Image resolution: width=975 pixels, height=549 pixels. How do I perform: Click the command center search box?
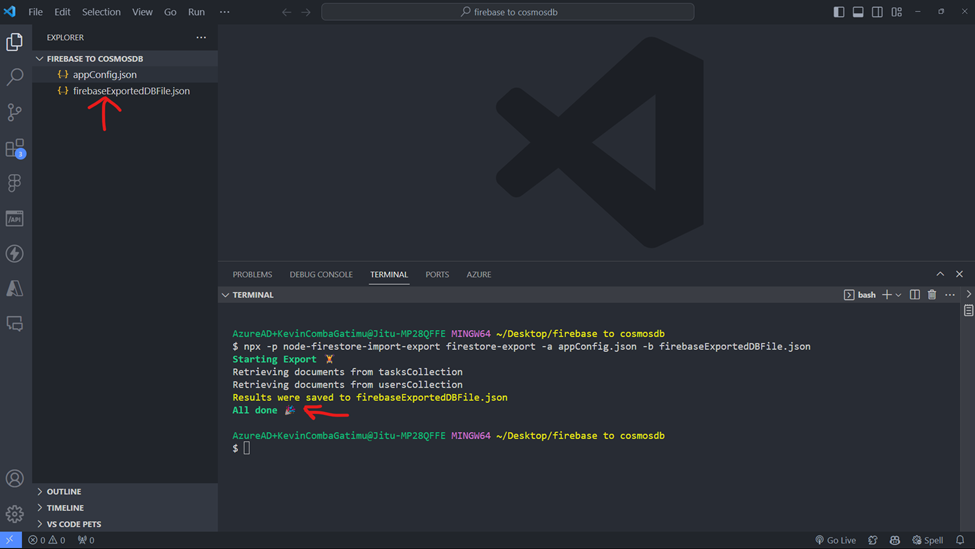click(x=508, y=12)
